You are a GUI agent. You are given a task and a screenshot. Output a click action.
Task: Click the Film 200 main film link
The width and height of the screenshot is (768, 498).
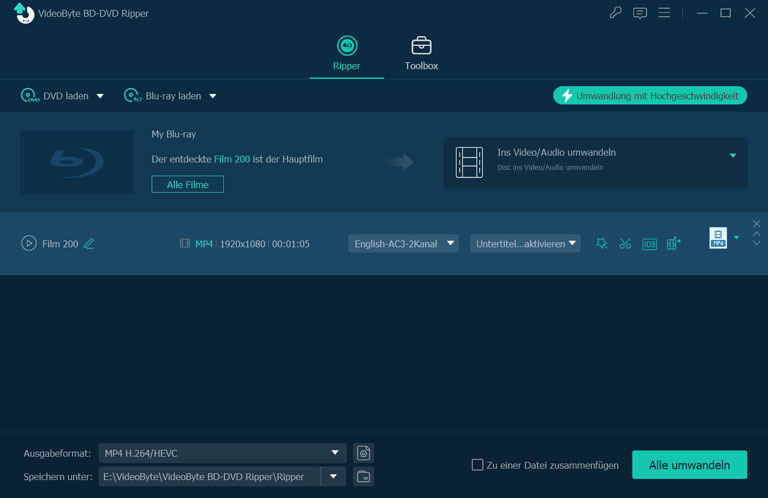tap(232, 159)
